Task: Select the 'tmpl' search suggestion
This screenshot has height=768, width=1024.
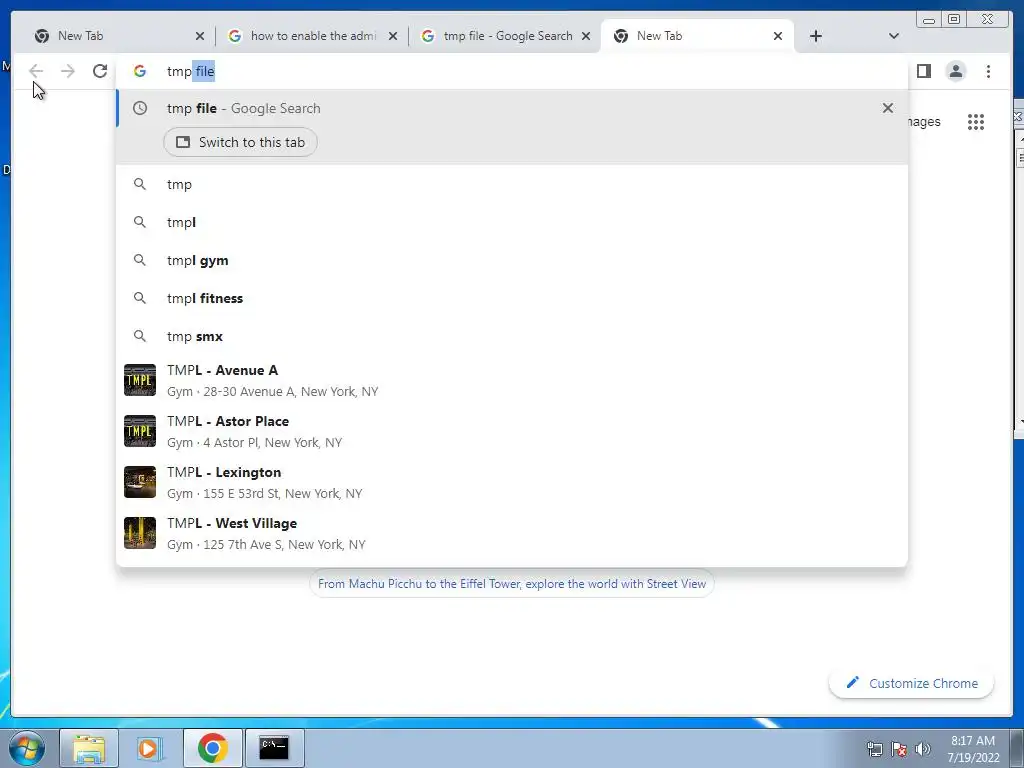Action: 512,222
